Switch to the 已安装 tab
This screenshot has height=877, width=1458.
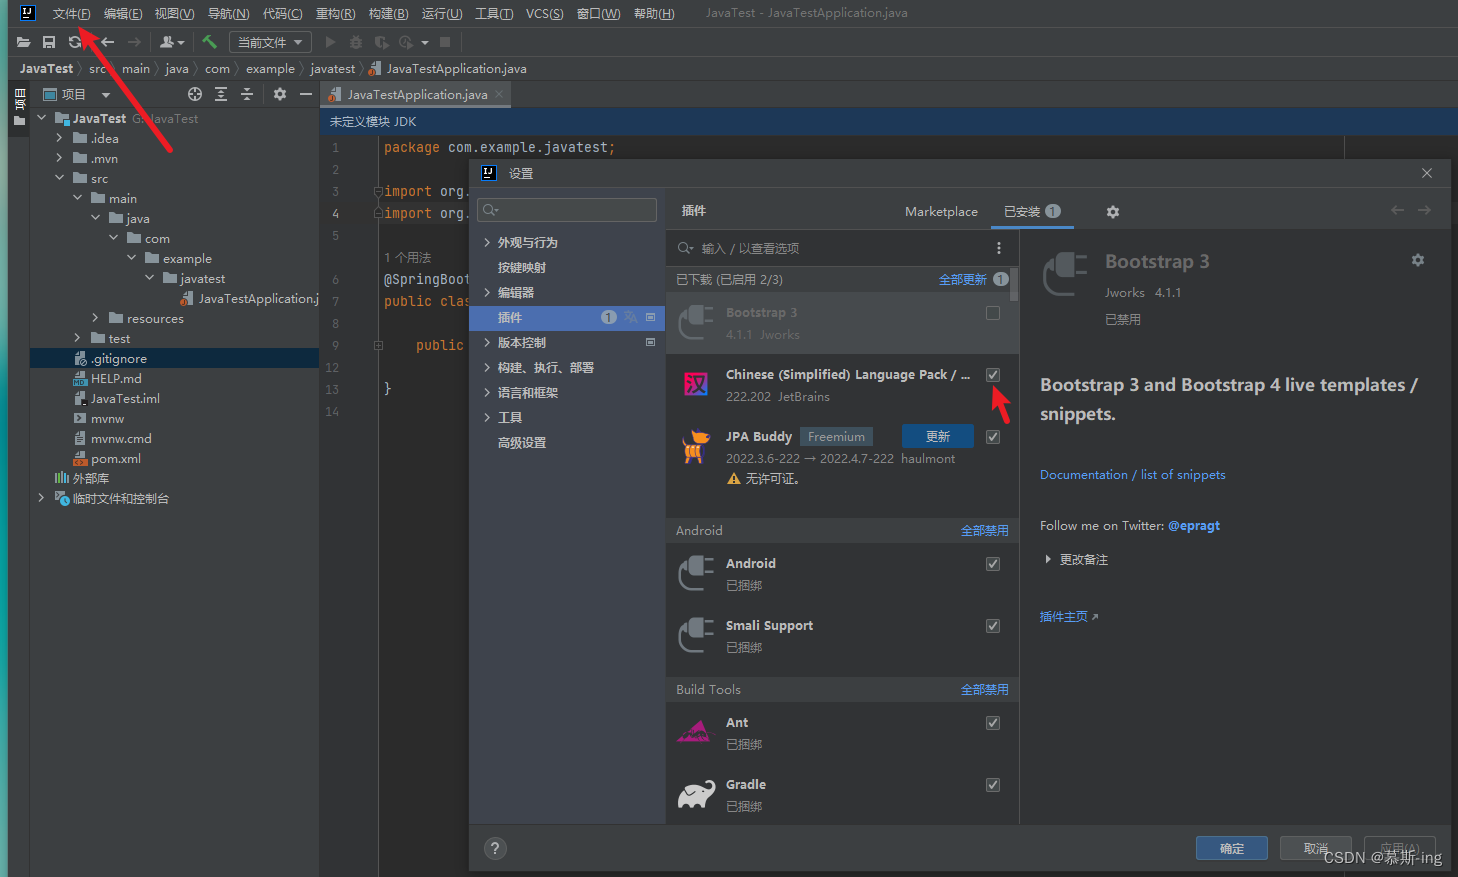[x=1032, y=212]
